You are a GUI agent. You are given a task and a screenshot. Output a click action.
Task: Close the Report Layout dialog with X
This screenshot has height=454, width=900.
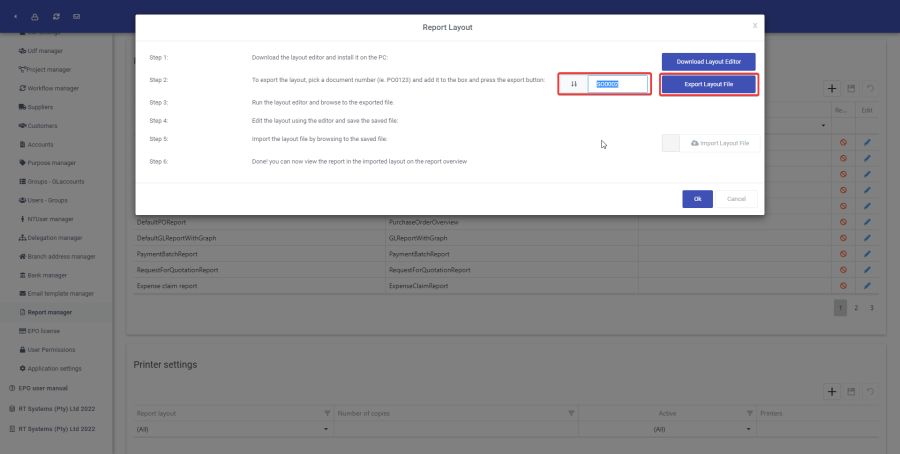click(755, 25)
